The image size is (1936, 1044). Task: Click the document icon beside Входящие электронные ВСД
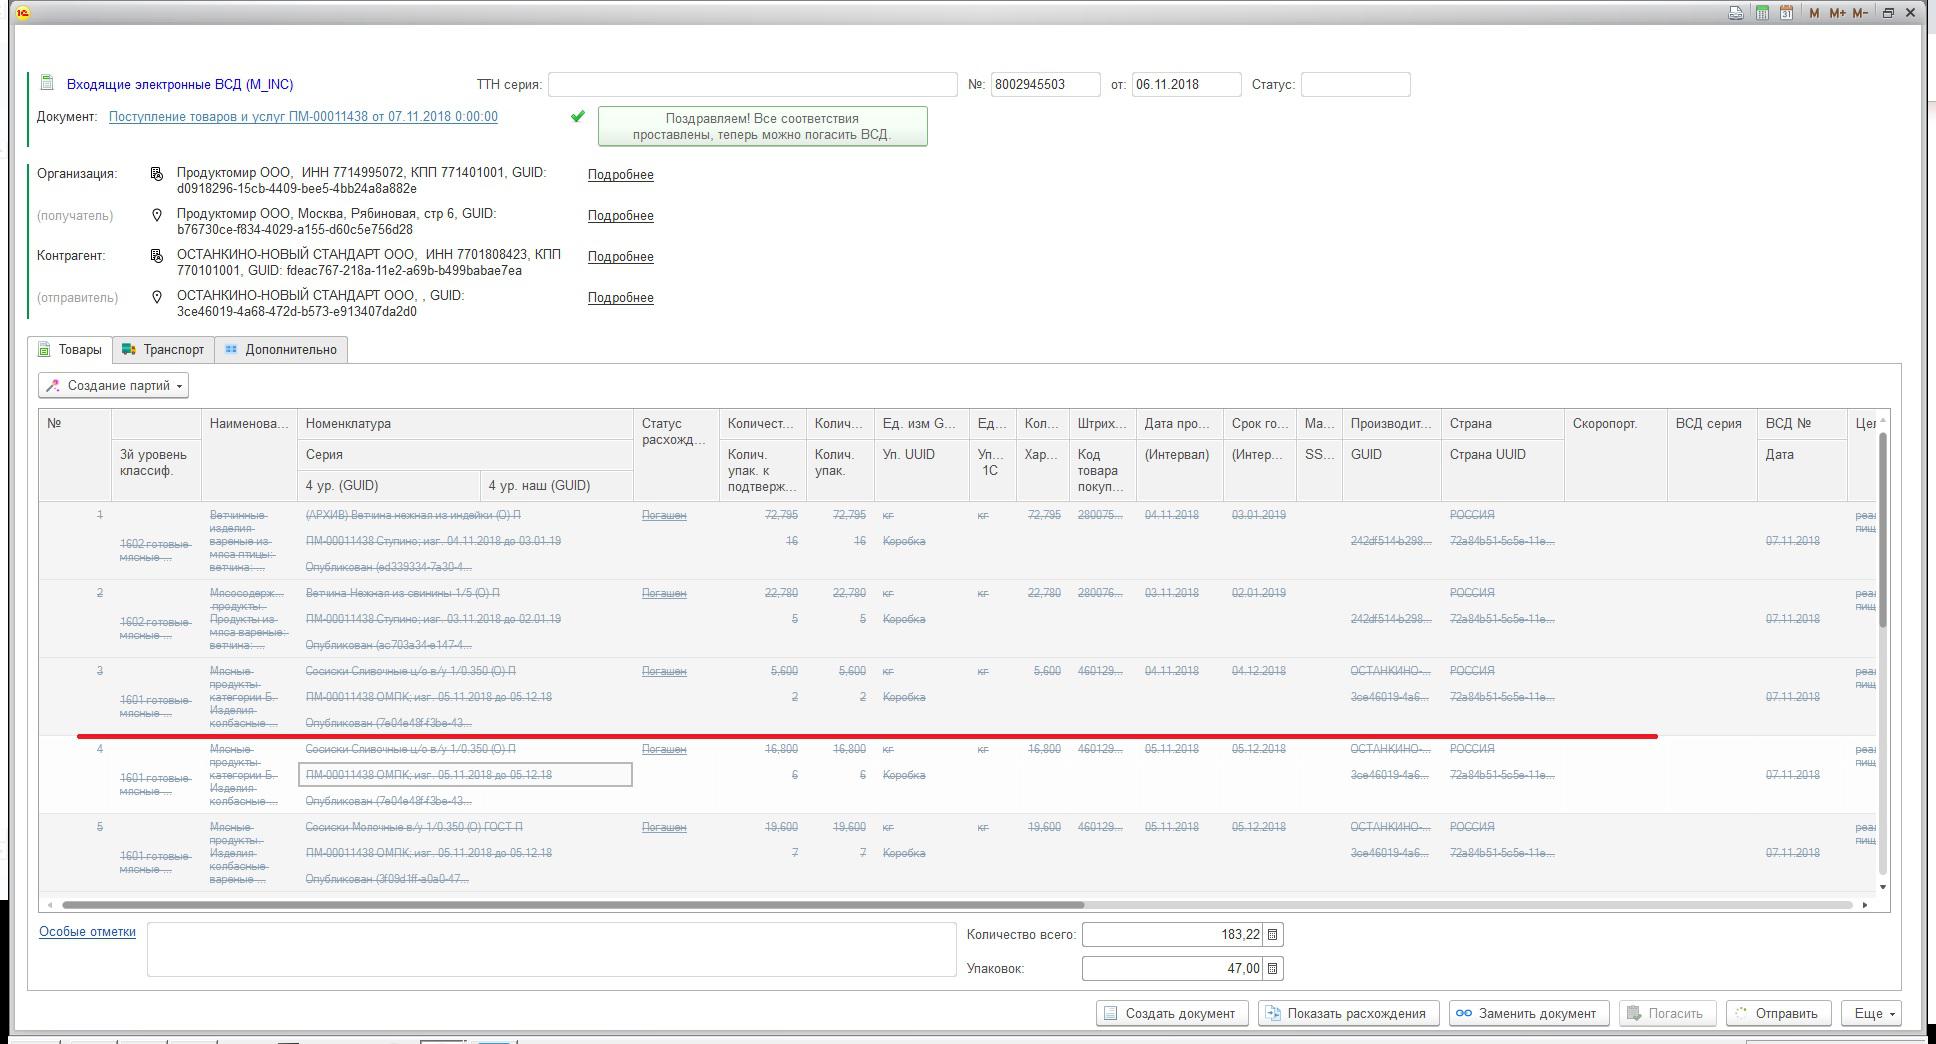(x=46, y=83)
